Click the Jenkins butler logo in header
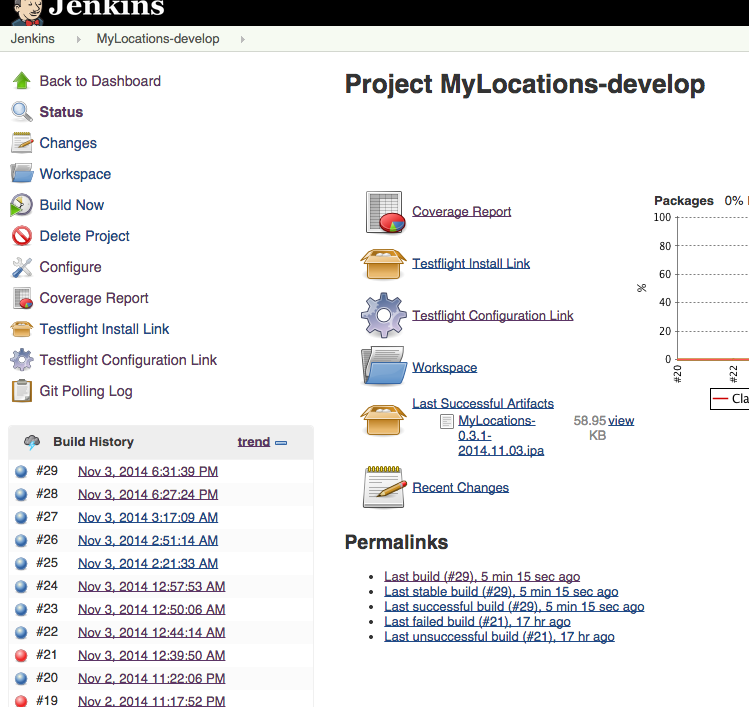Screen dimensions: 749x707 pos(27,12)
